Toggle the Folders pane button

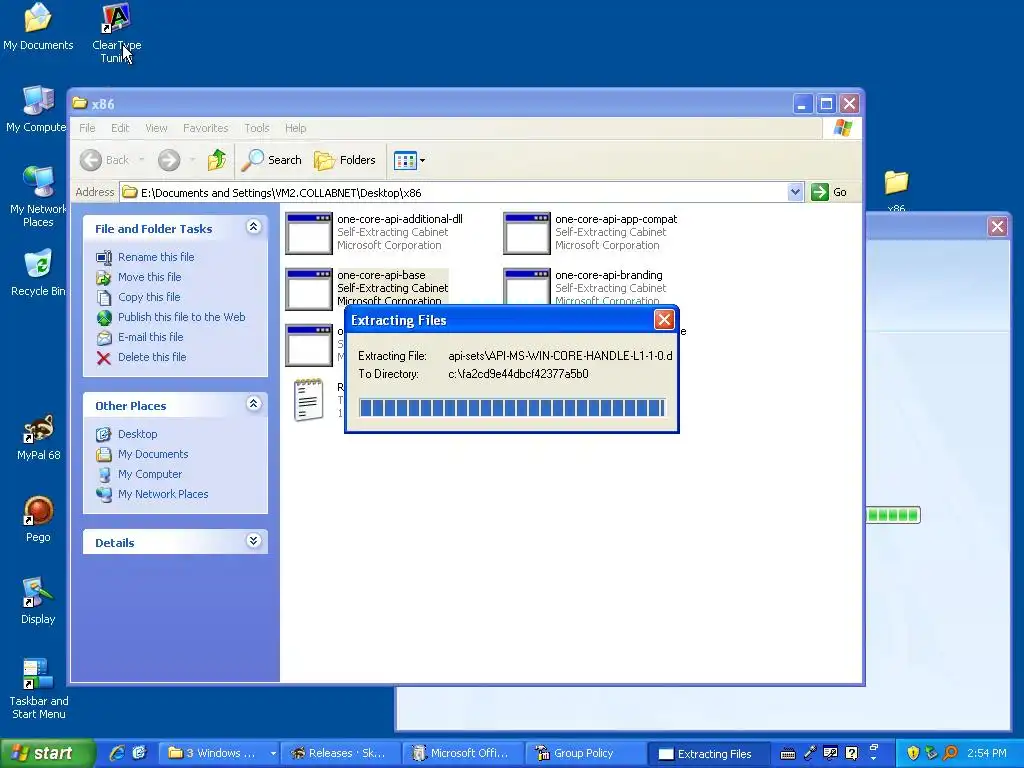click(345, 160)
